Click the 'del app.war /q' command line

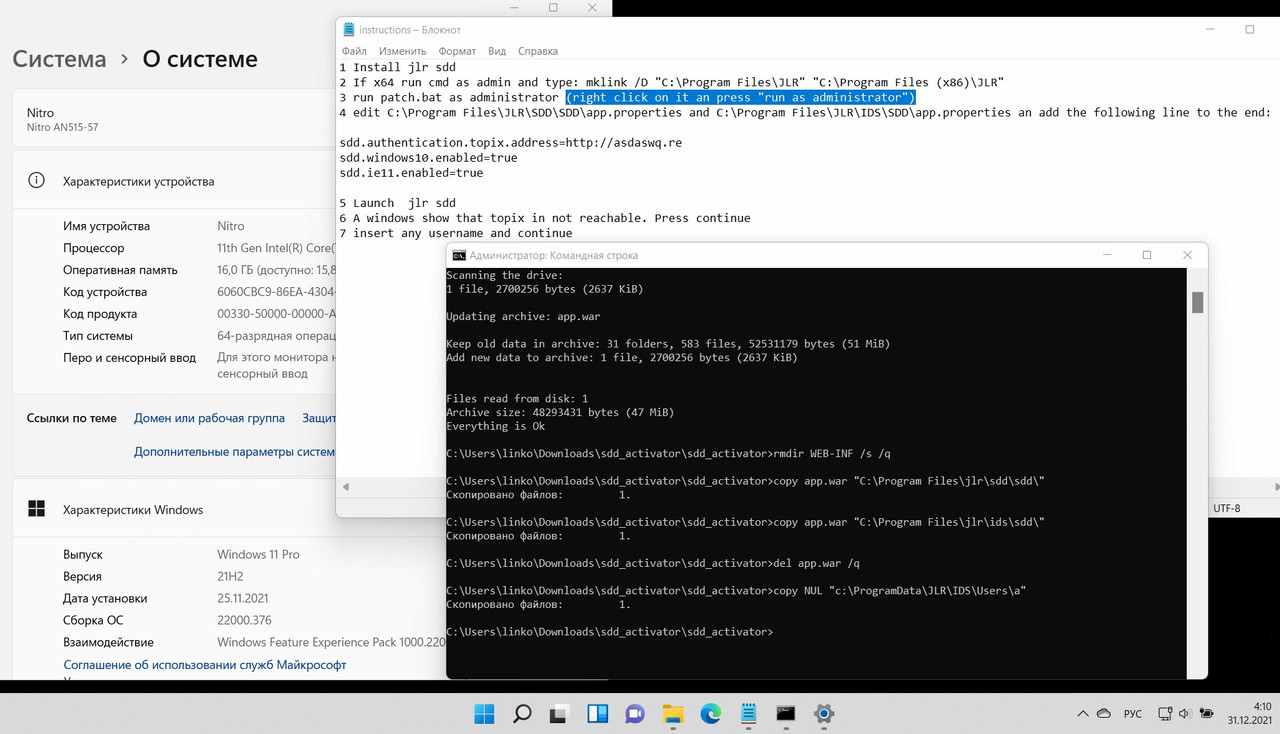(x=816, y=563)
